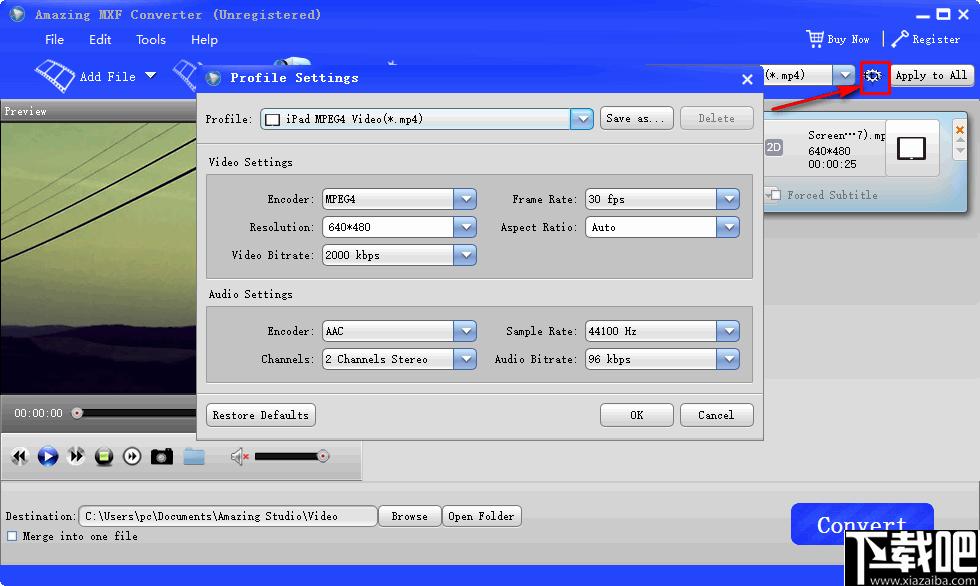The image size is (980, 586).
Task: Rewind playback in the preview player
Action: (20, 457)
